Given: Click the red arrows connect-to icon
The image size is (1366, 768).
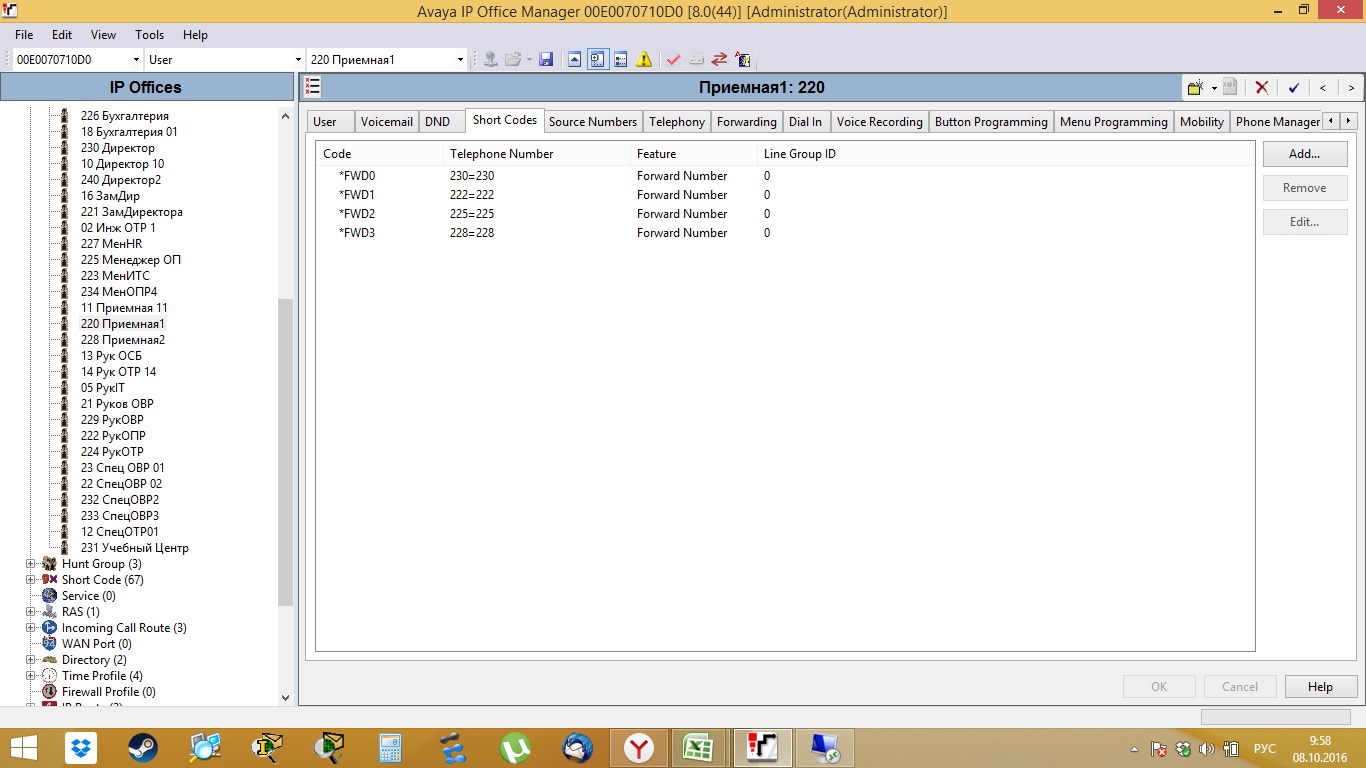Looking at the screenshot, I should (x=719, y=60).
